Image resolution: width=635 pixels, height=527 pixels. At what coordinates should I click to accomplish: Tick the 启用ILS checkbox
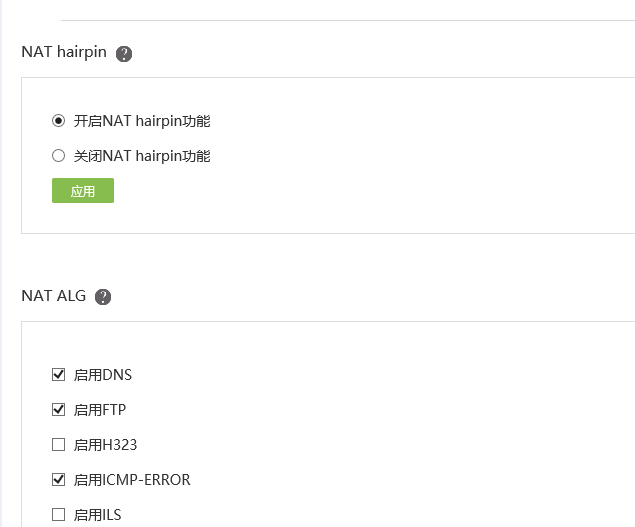[58, 515]
